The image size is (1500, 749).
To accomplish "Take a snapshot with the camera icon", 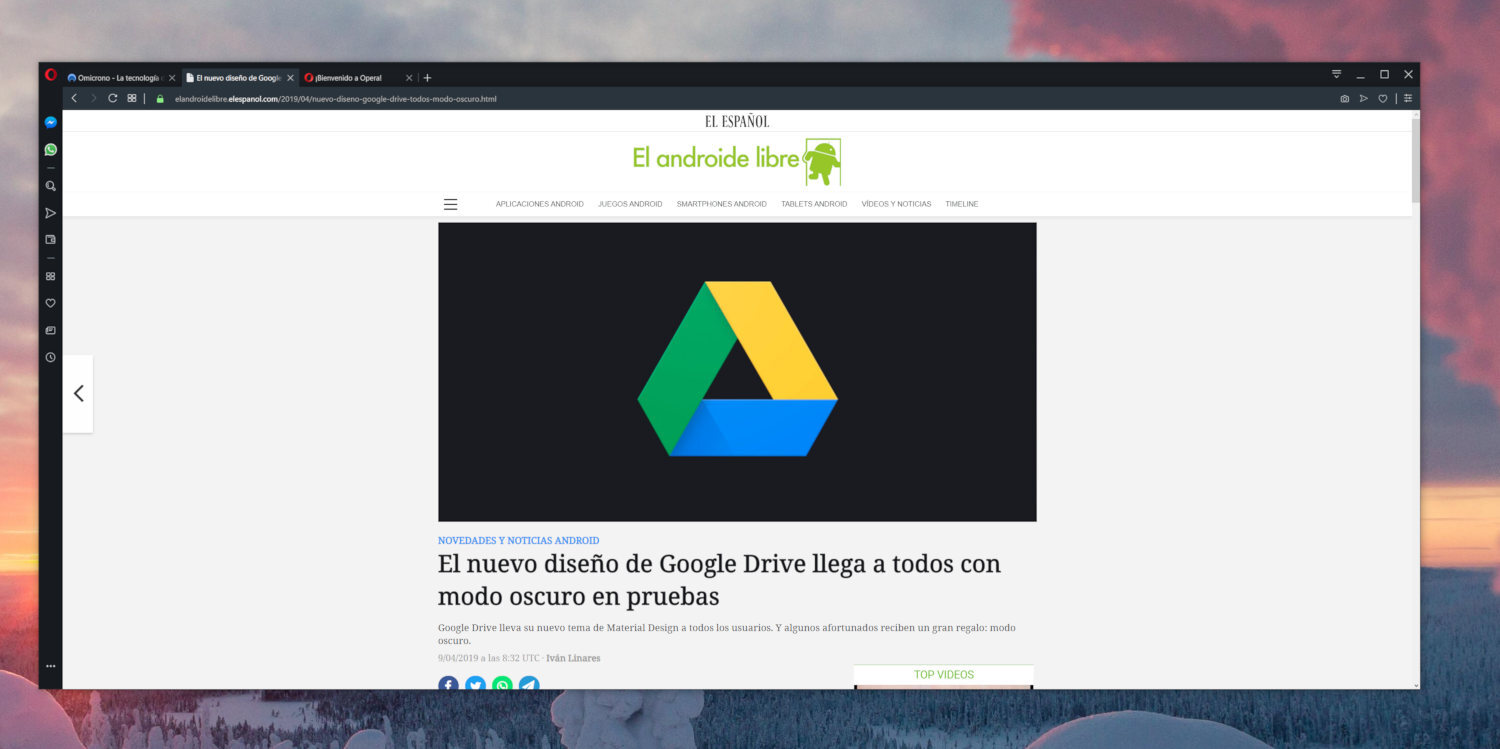I will (x=1344, y=99).
